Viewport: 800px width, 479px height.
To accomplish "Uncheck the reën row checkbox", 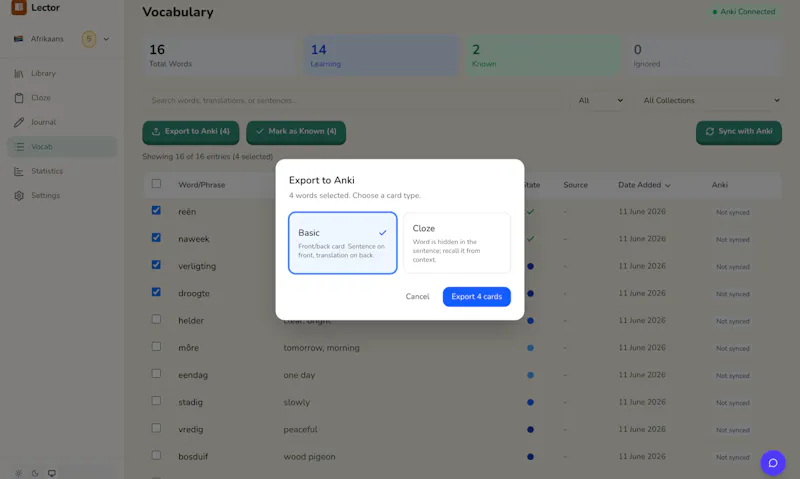I will 156,210.
